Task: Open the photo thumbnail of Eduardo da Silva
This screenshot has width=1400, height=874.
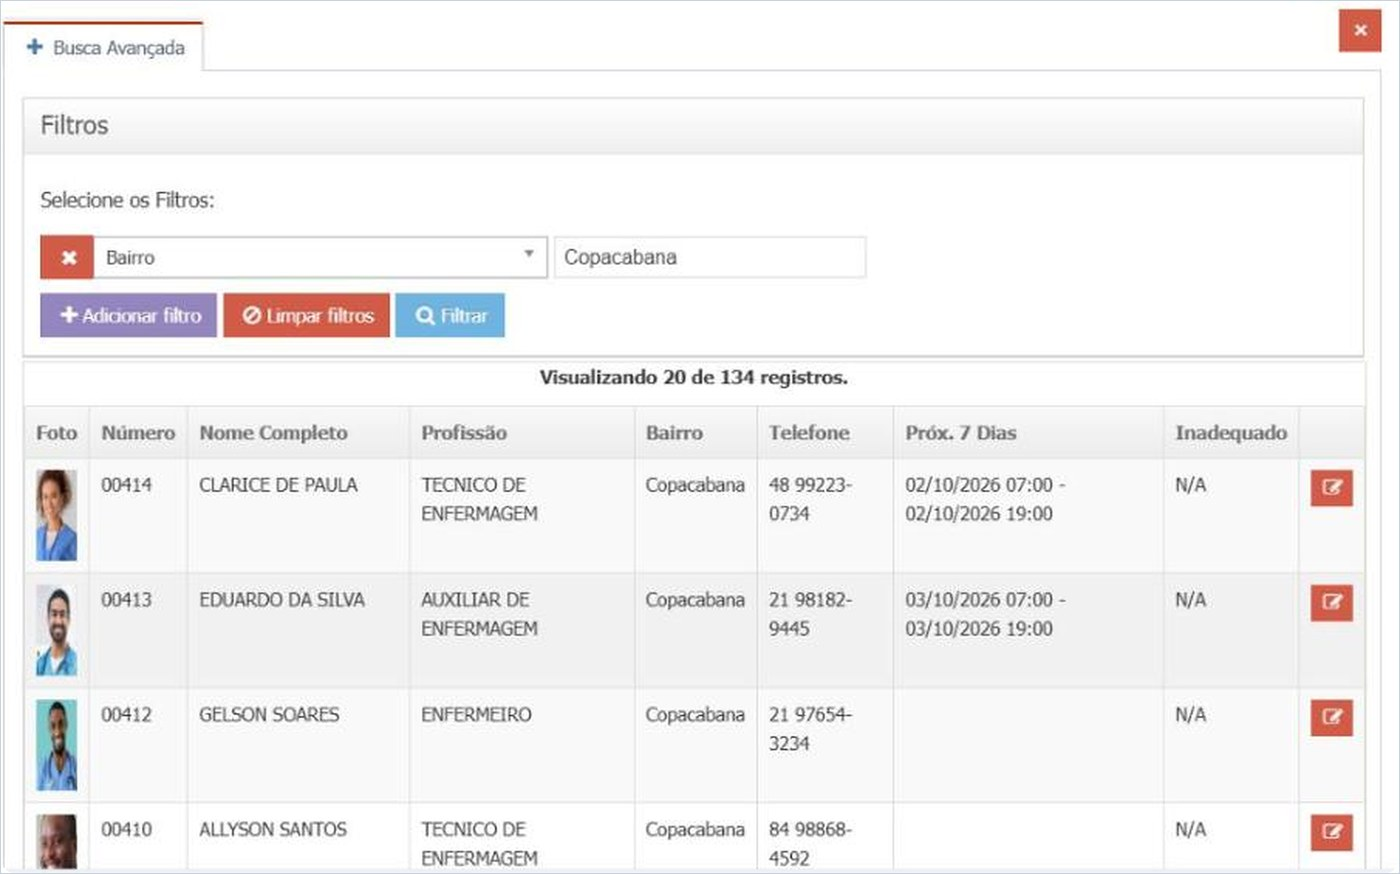Action: (57, 630)
